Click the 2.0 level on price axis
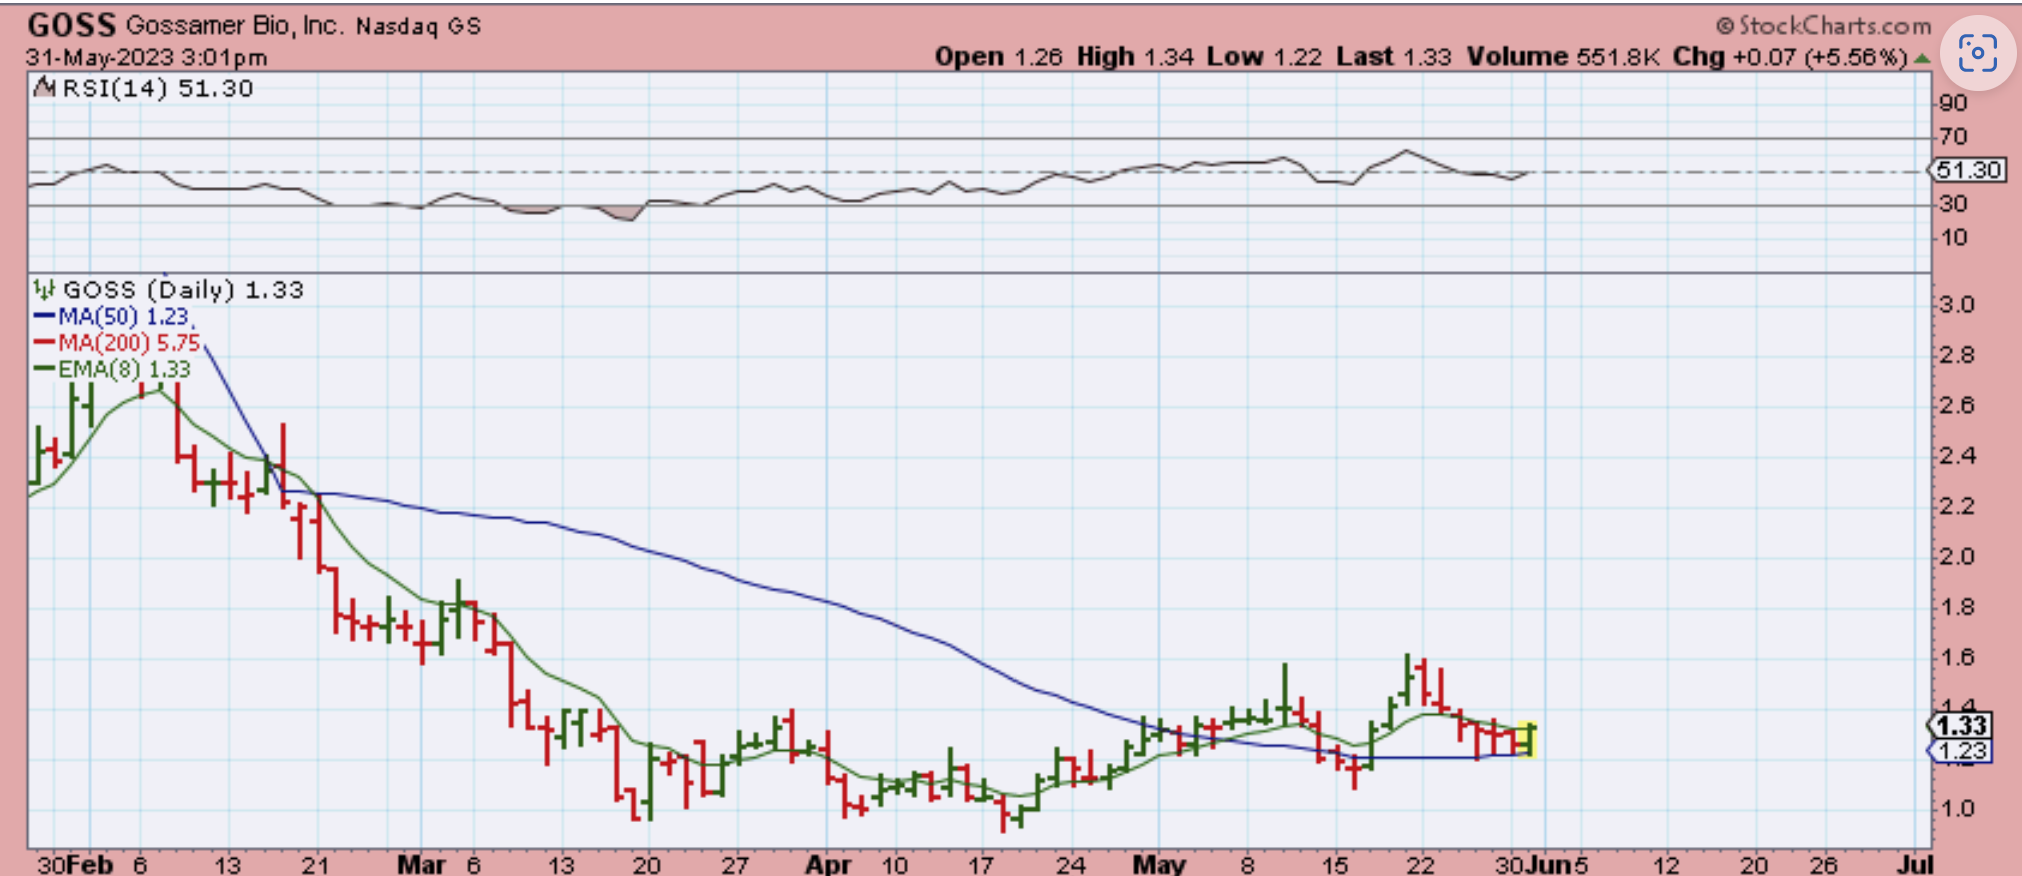 tap(1957, 556)
